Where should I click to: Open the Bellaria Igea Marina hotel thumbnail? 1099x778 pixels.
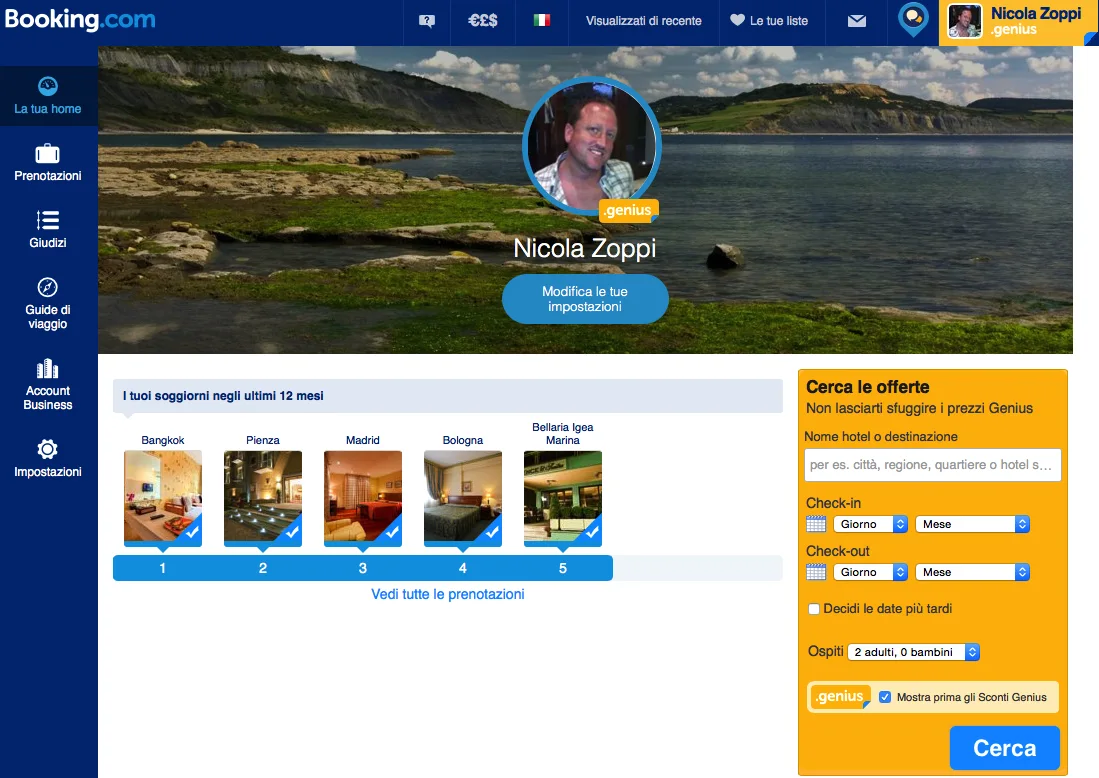pyautogui.click(x=563, y=498)
